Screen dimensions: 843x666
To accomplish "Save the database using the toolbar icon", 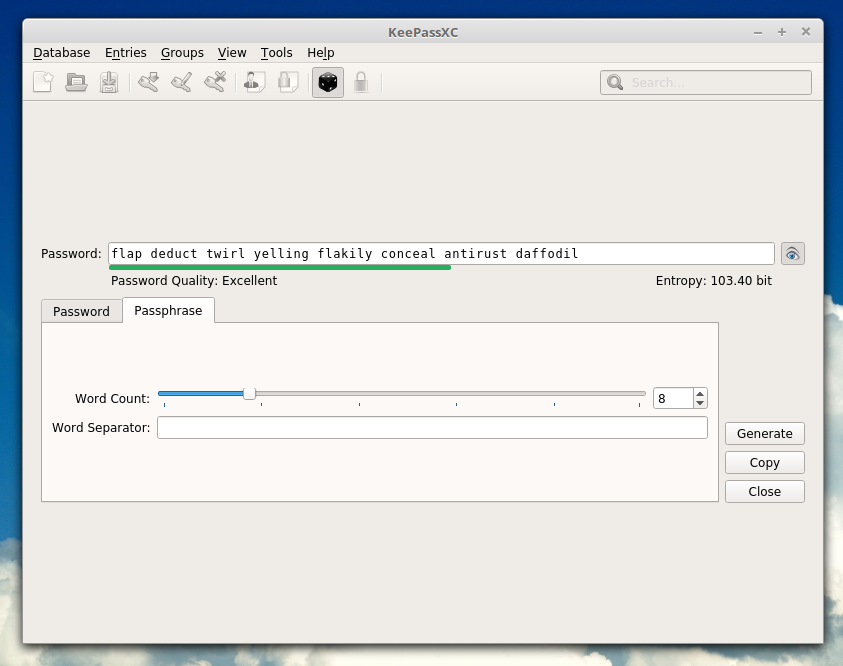I will (109, 82).
